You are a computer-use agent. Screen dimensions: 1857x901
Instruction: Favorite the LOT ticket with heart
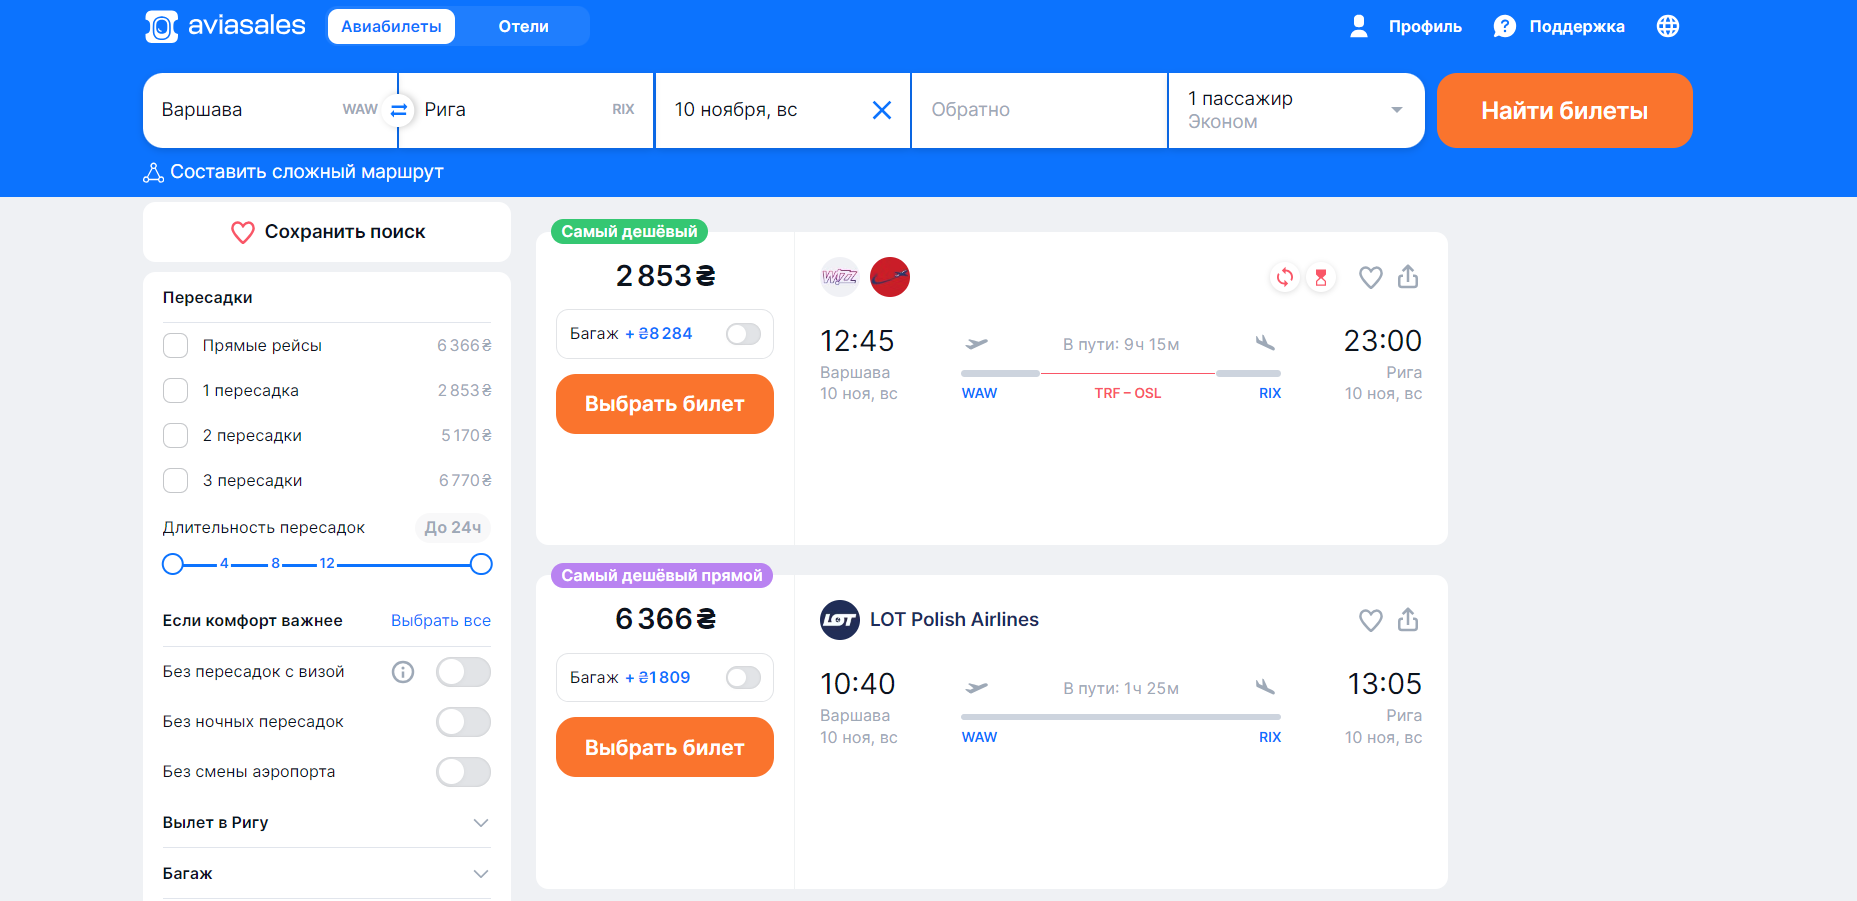(1370, 620)
